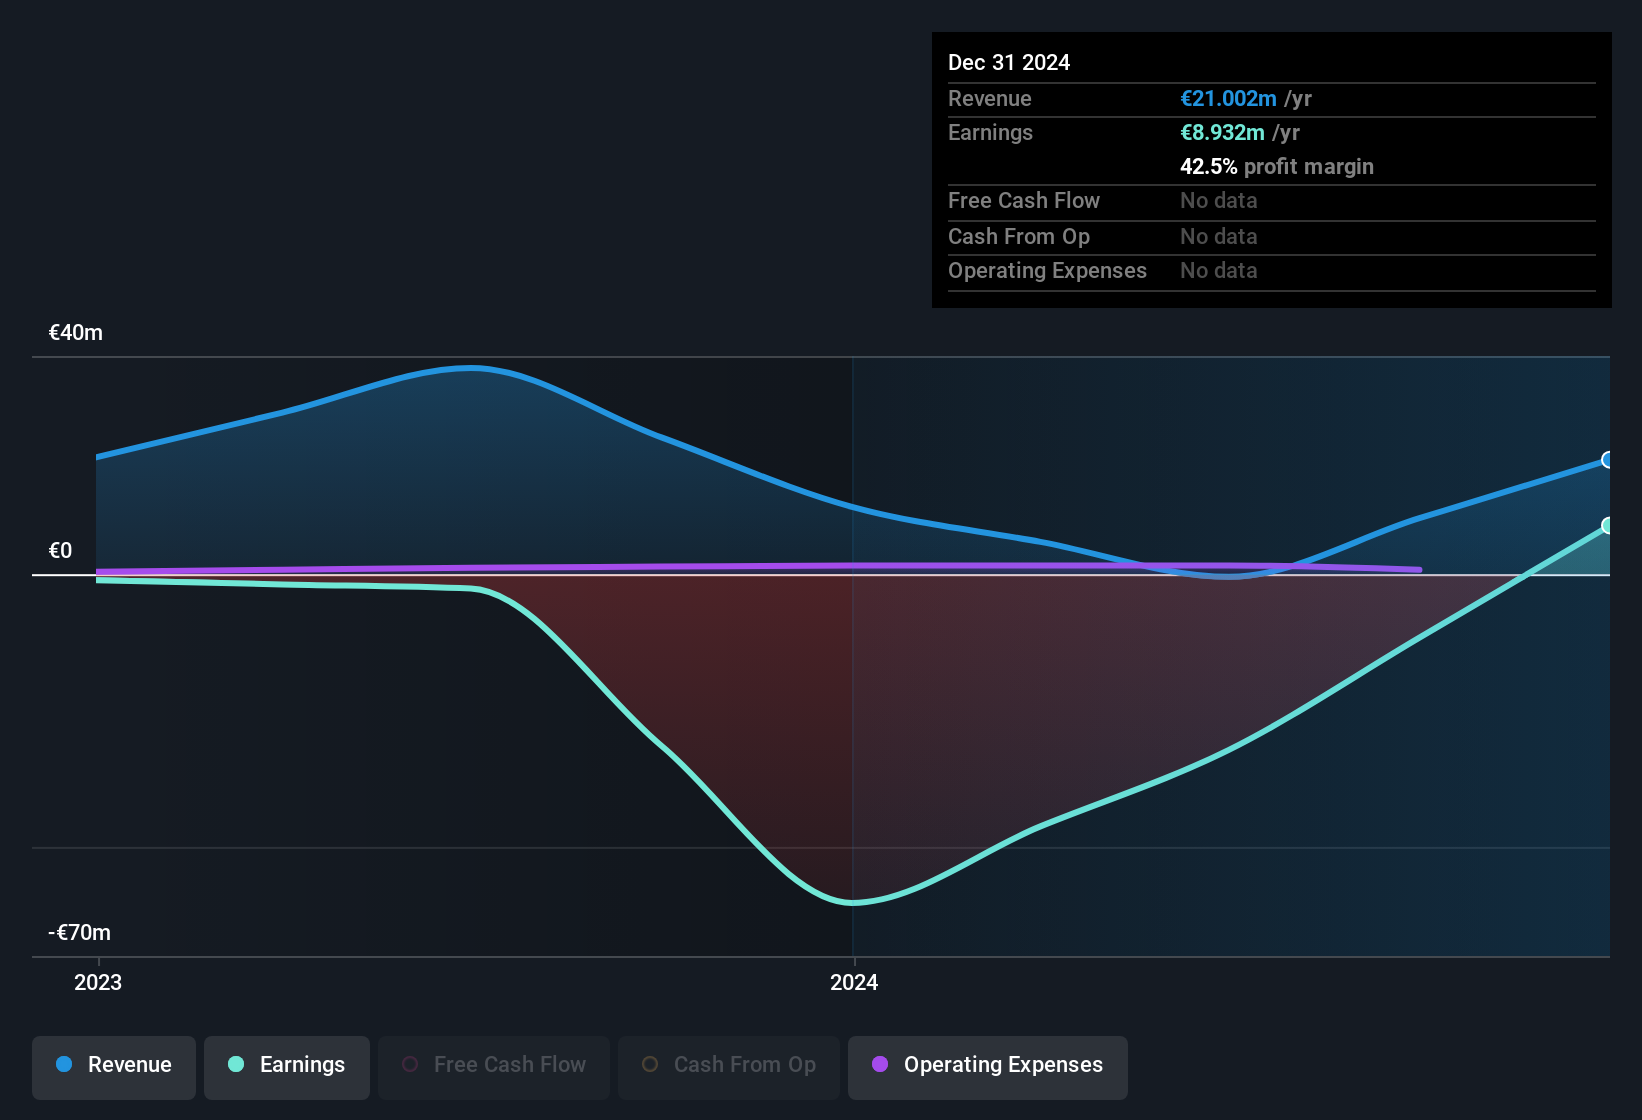Click the €40m y-axis label

(x=76, y=333)
